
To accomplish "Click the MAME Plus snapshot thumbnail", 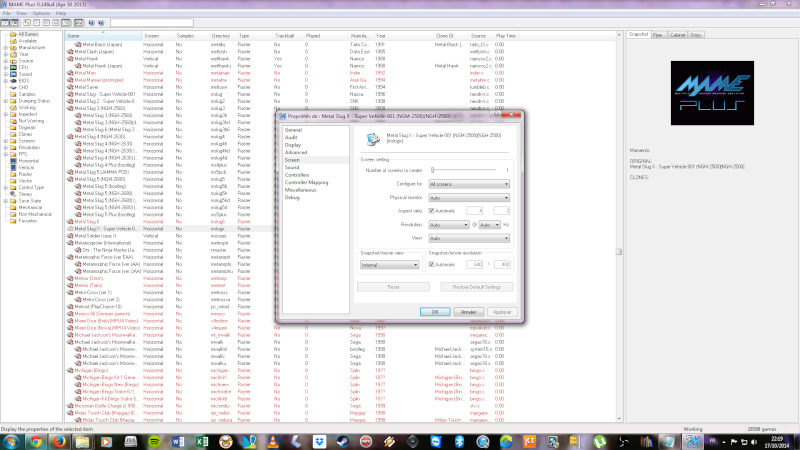I will point(712,93).
